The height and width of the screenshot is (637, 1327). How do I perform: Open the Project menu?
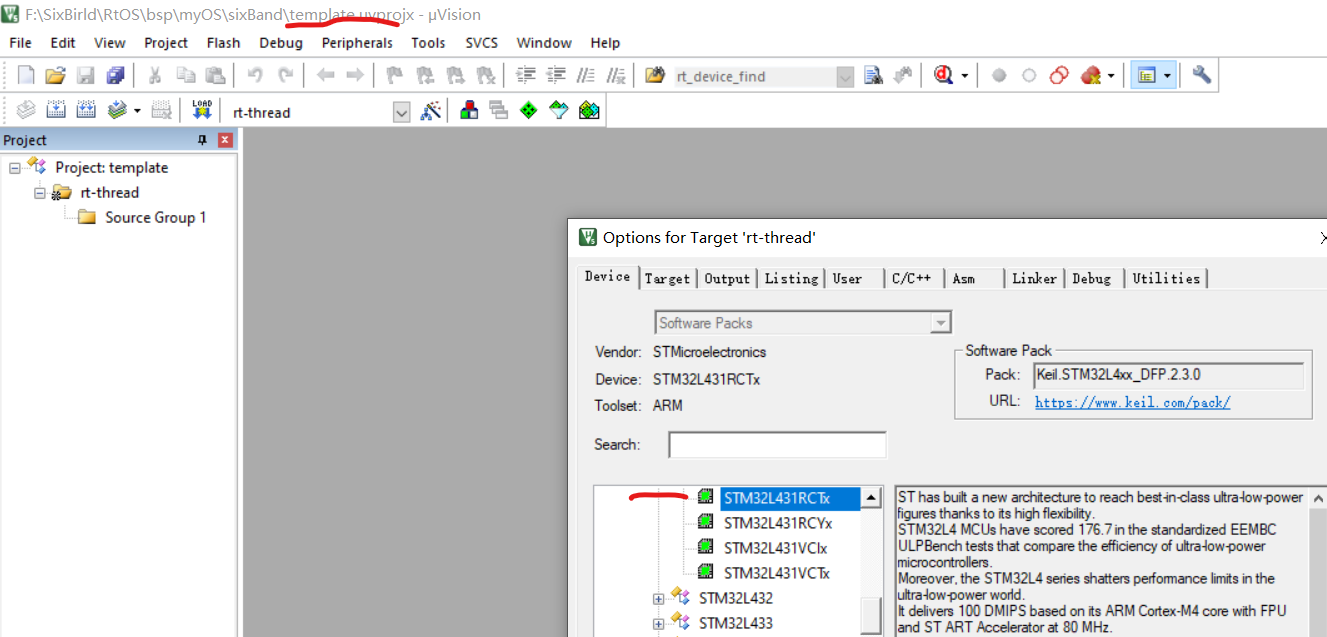point(166,43)
